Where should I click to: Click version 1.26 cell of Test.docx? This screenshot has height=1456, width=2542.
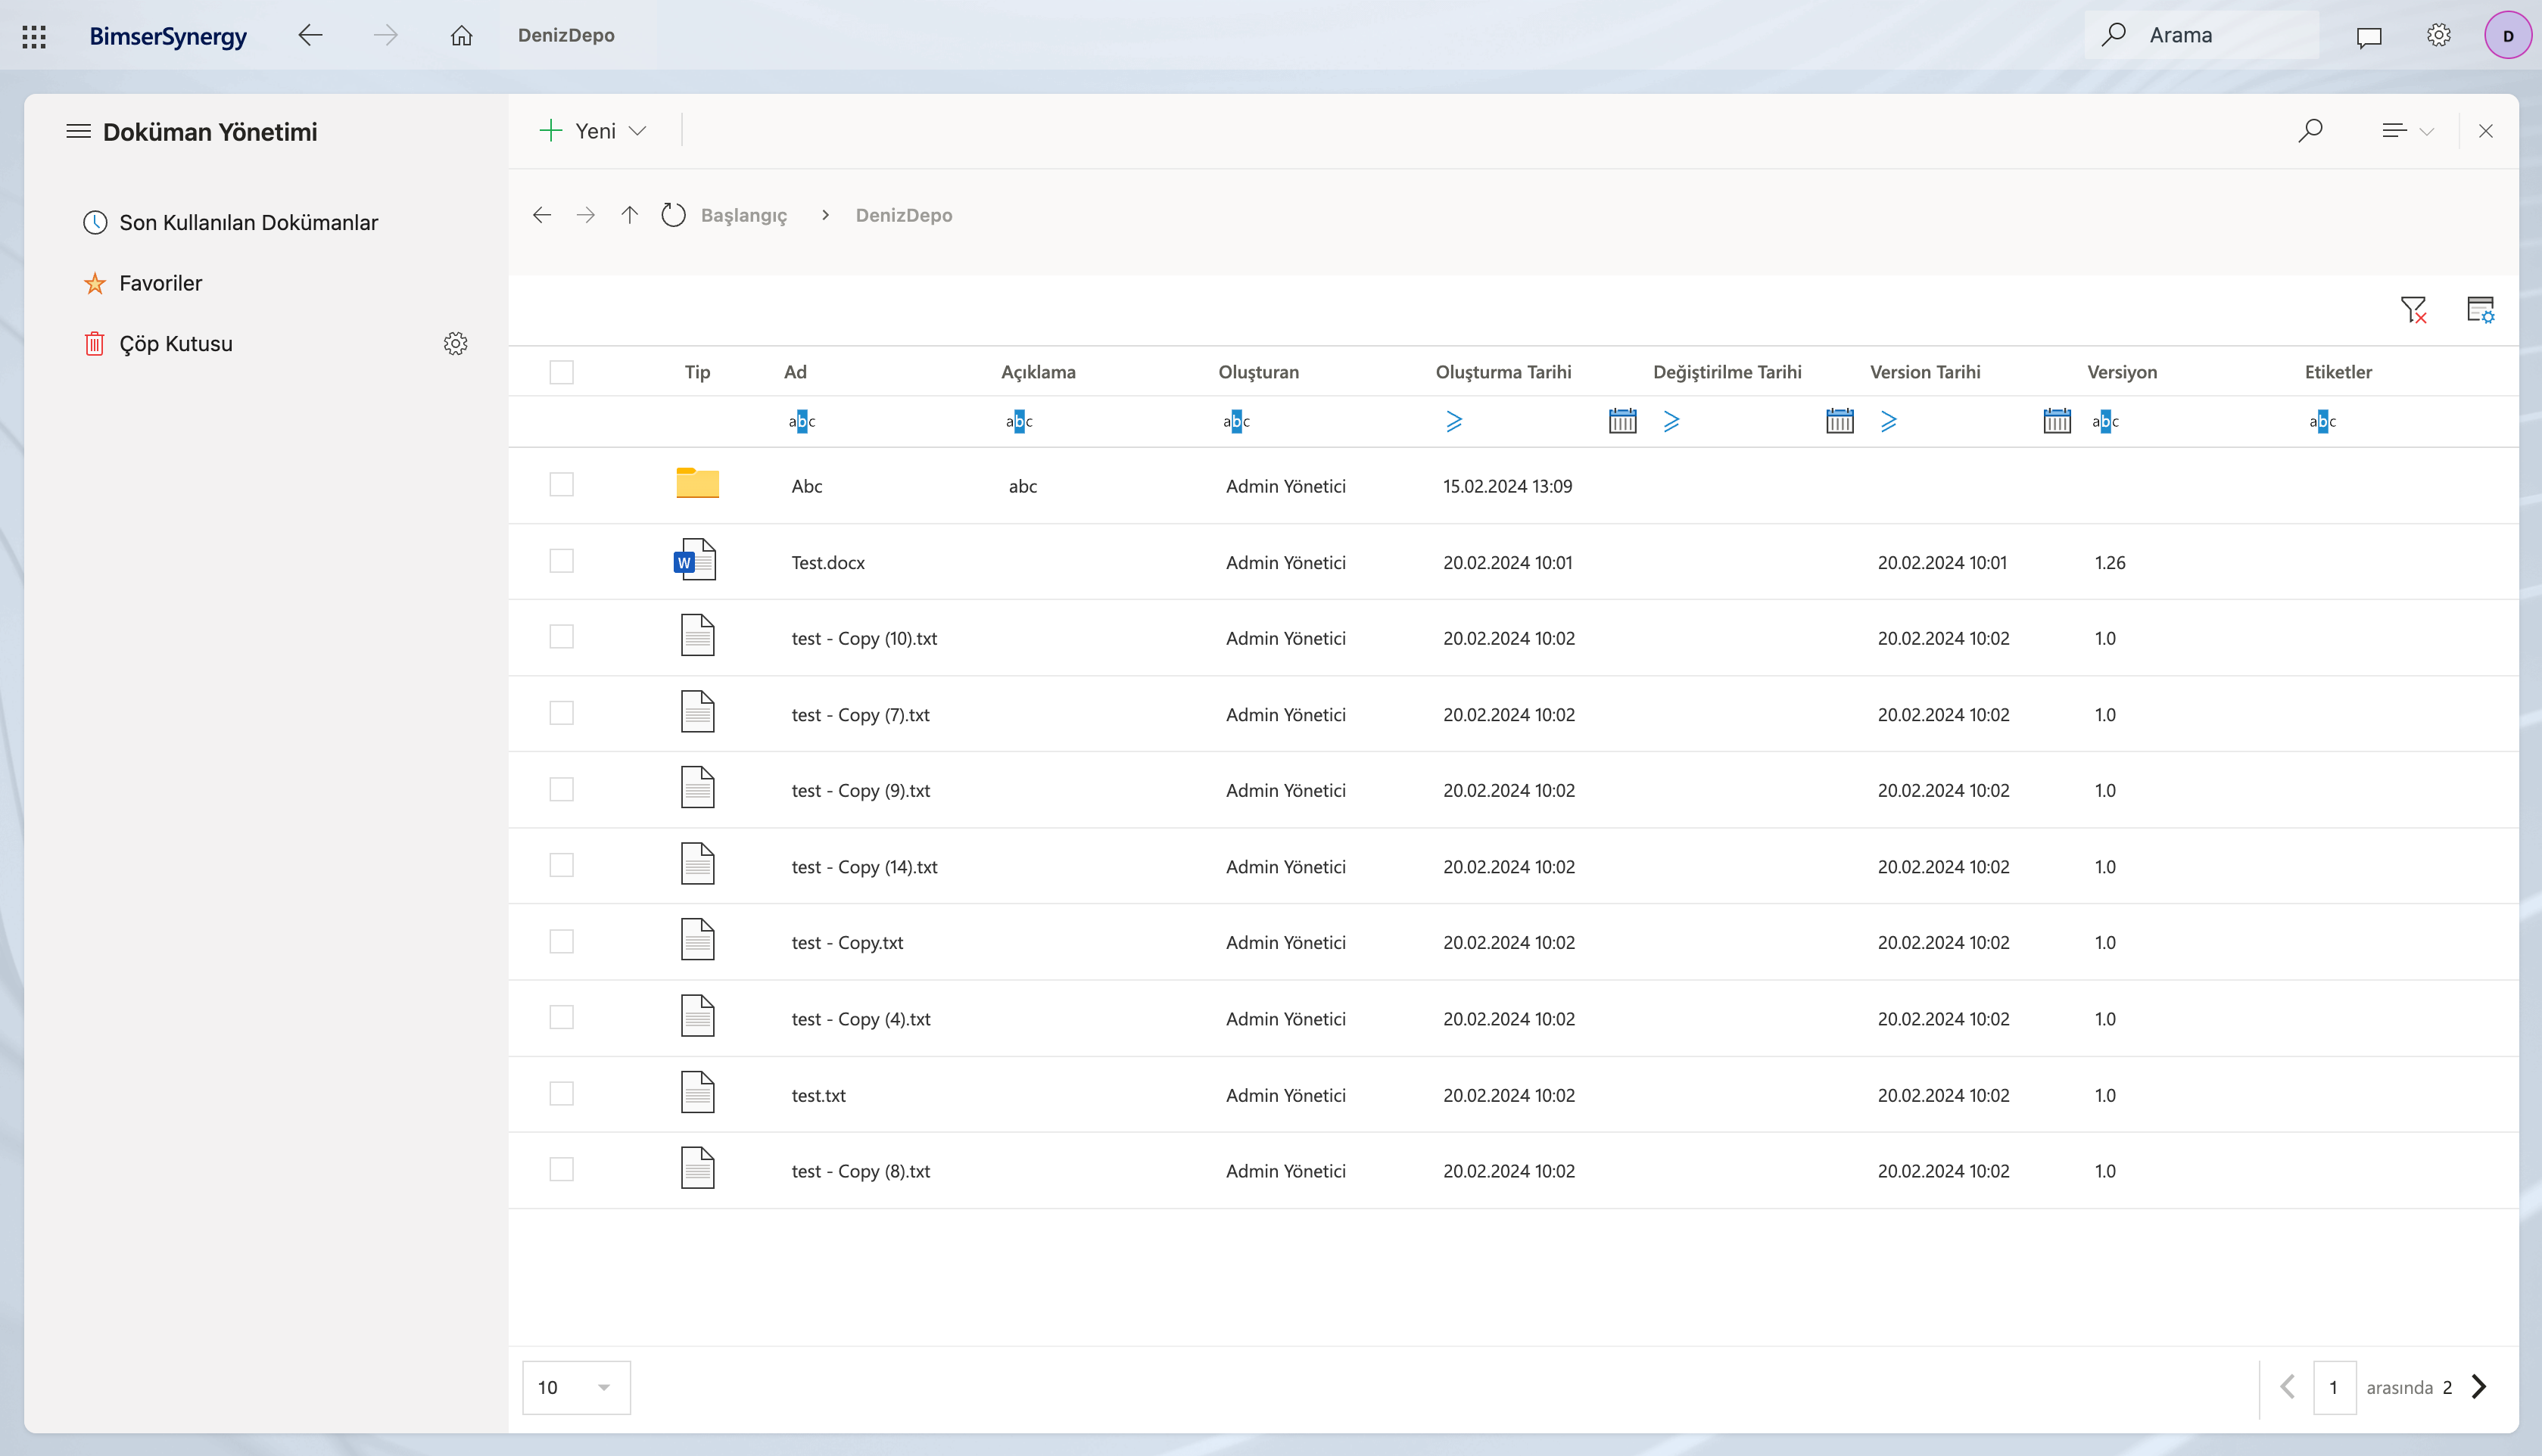[2110, 562]
